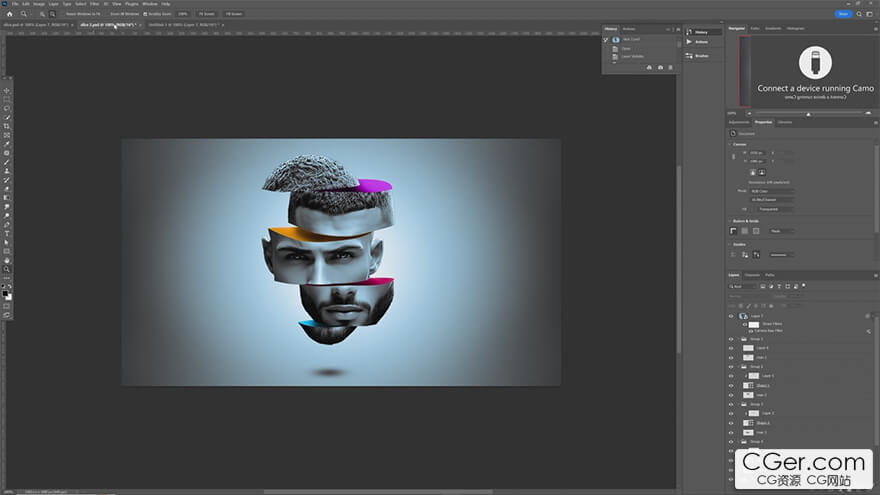Click the foreground color swatch
The height and width of the screenshot is (495, 880).
6,293
